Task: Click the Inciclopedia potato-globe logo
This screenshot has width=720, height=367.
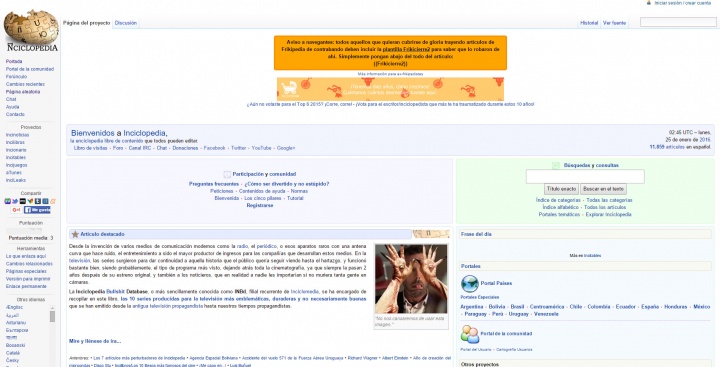Action: [x=31, y=30]
